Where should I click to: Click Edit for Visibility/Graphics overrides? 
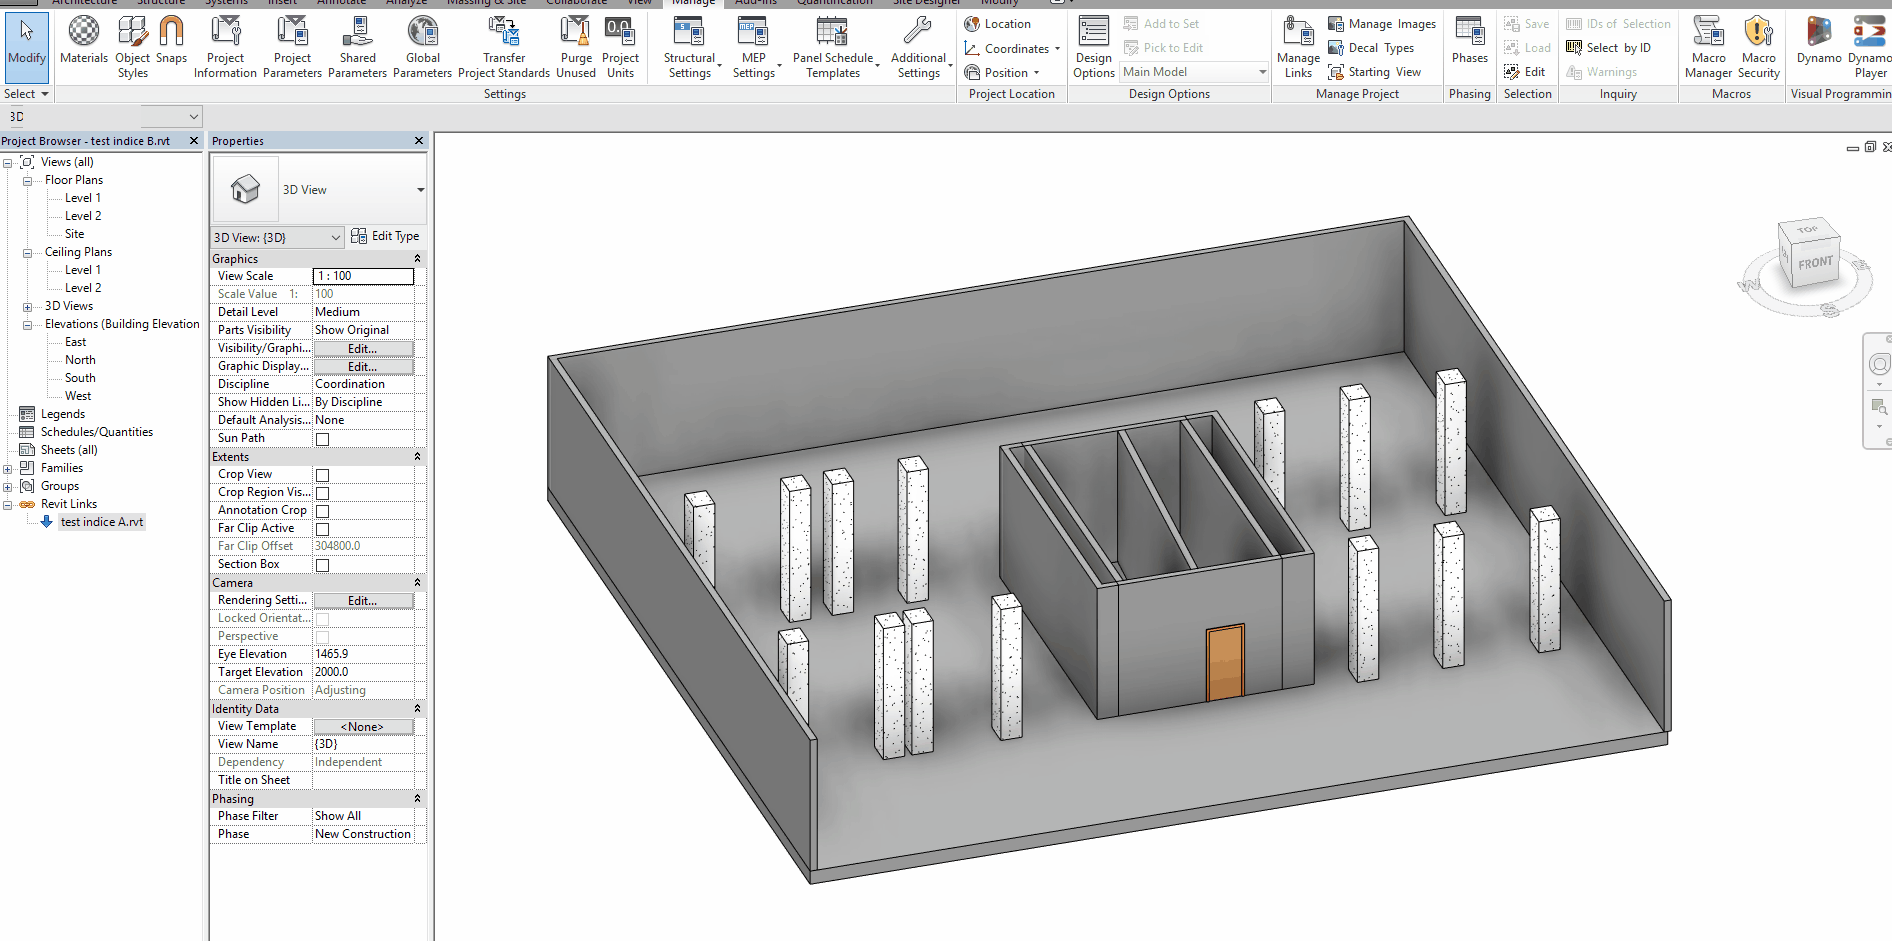coord(363,348)
